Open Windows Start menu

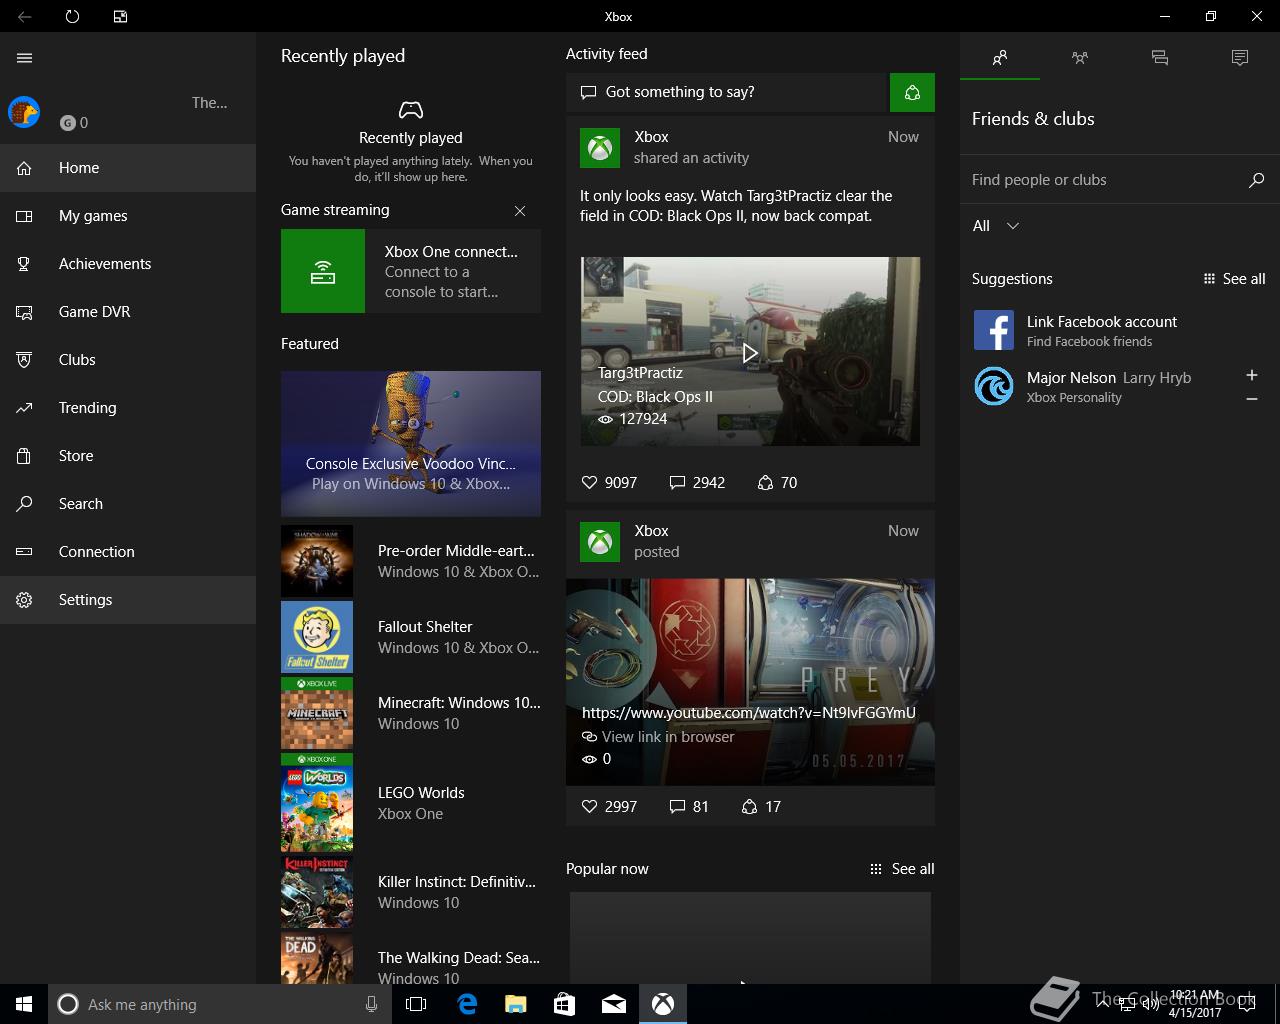pyautogui.click(x=24, y=1004)
